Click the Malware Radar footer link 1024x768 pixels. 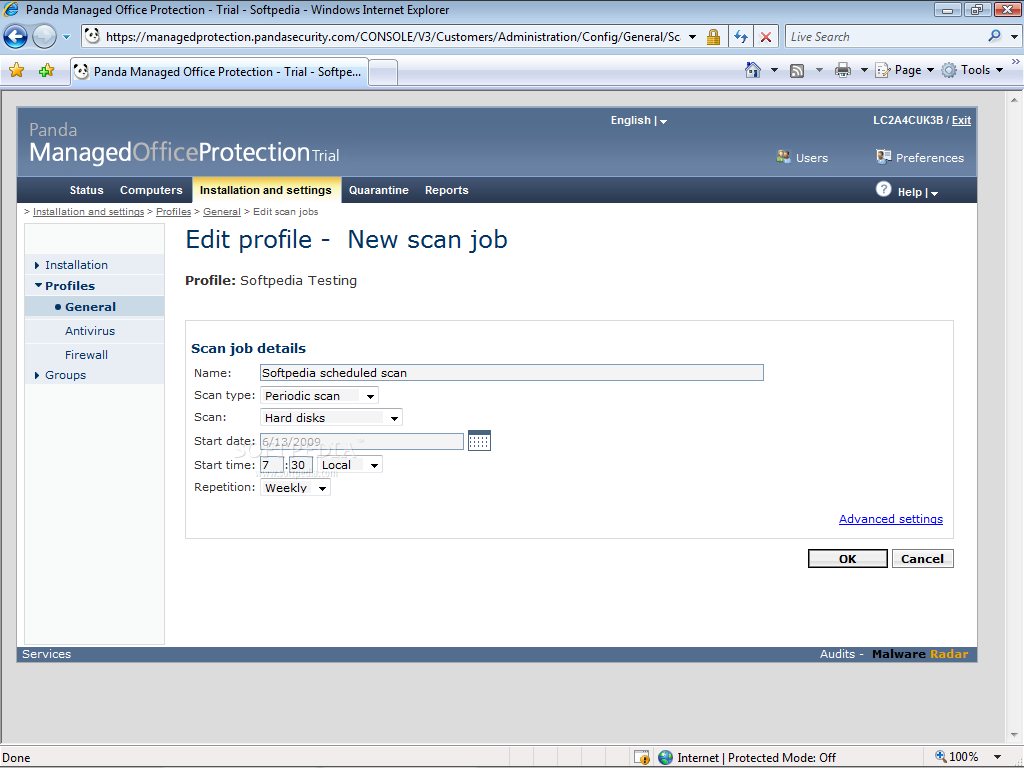click(x=920, y=654)
